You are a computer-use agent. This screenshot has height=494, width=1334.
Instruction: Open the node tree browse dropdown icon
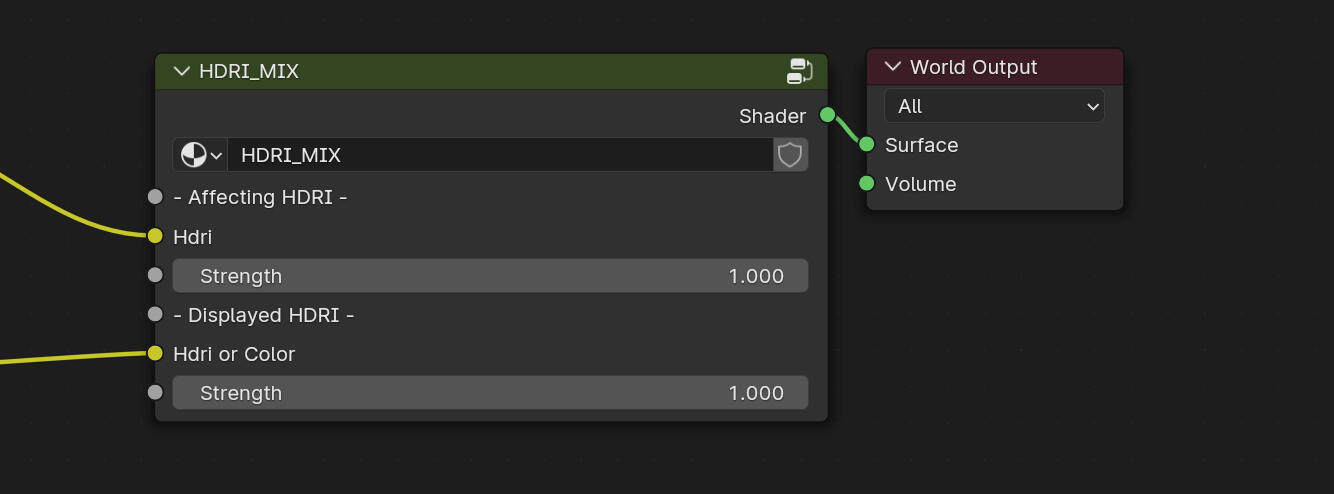(x=201, y=155)
